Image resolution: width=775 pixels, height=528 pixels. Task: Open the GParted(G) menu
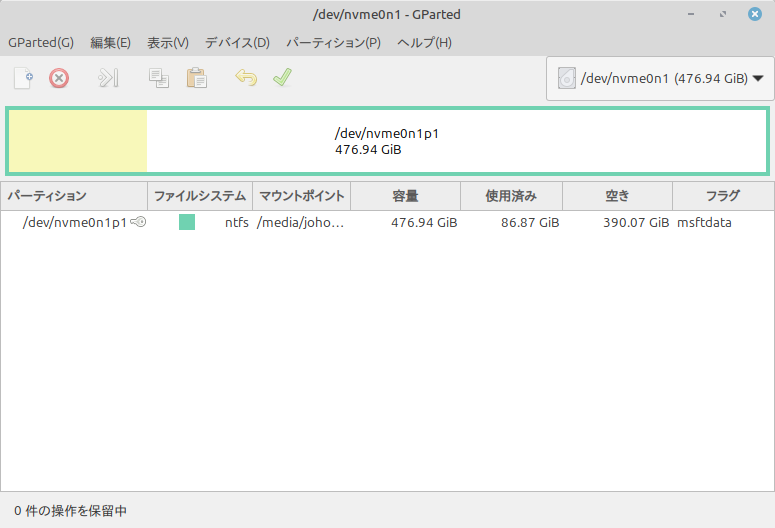(41, 43)
